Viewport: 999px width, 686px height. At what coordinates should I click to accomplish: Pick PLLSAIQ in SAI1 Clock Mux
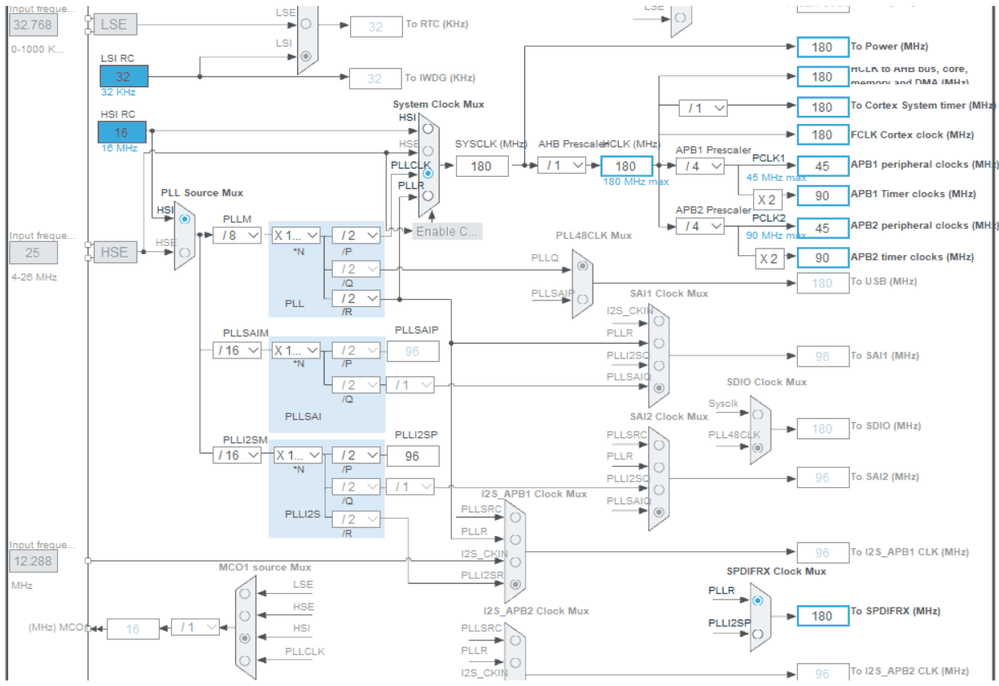[x=659, y=387]
